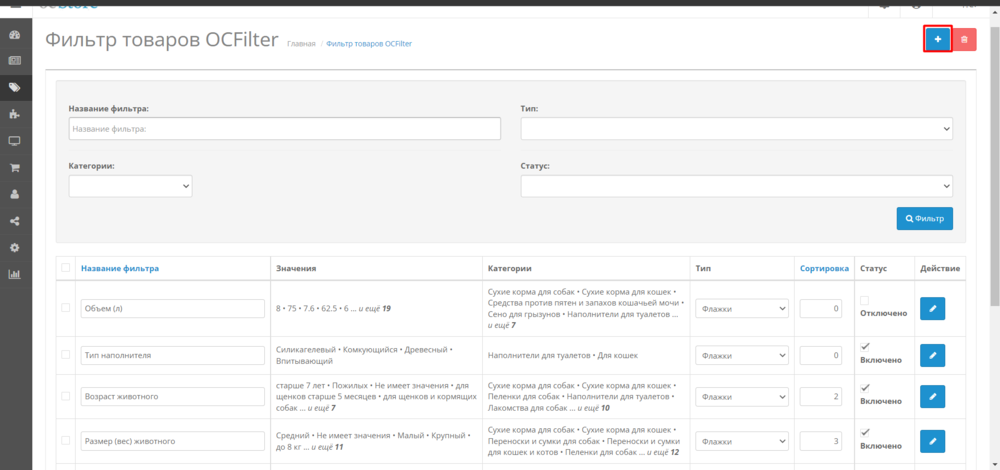Toggle the select-all checkbox in table header

coord(66,267)
